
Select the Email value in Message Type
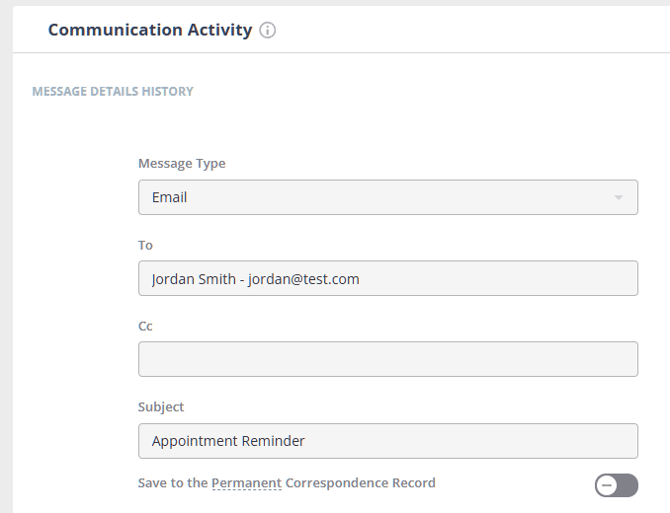coord(170,197)
